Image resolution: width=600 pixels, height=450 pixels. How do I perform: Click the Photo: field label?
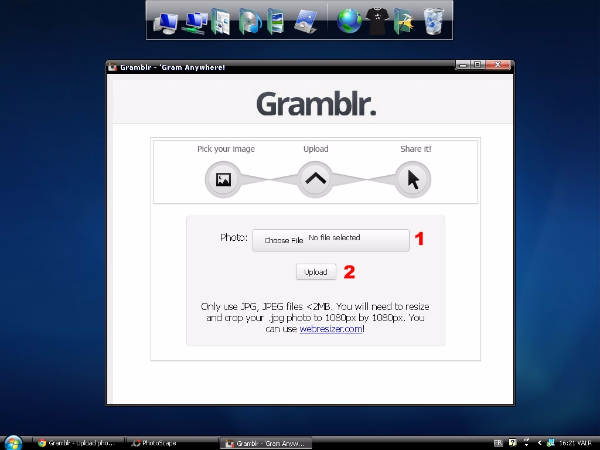coord(234,238)
